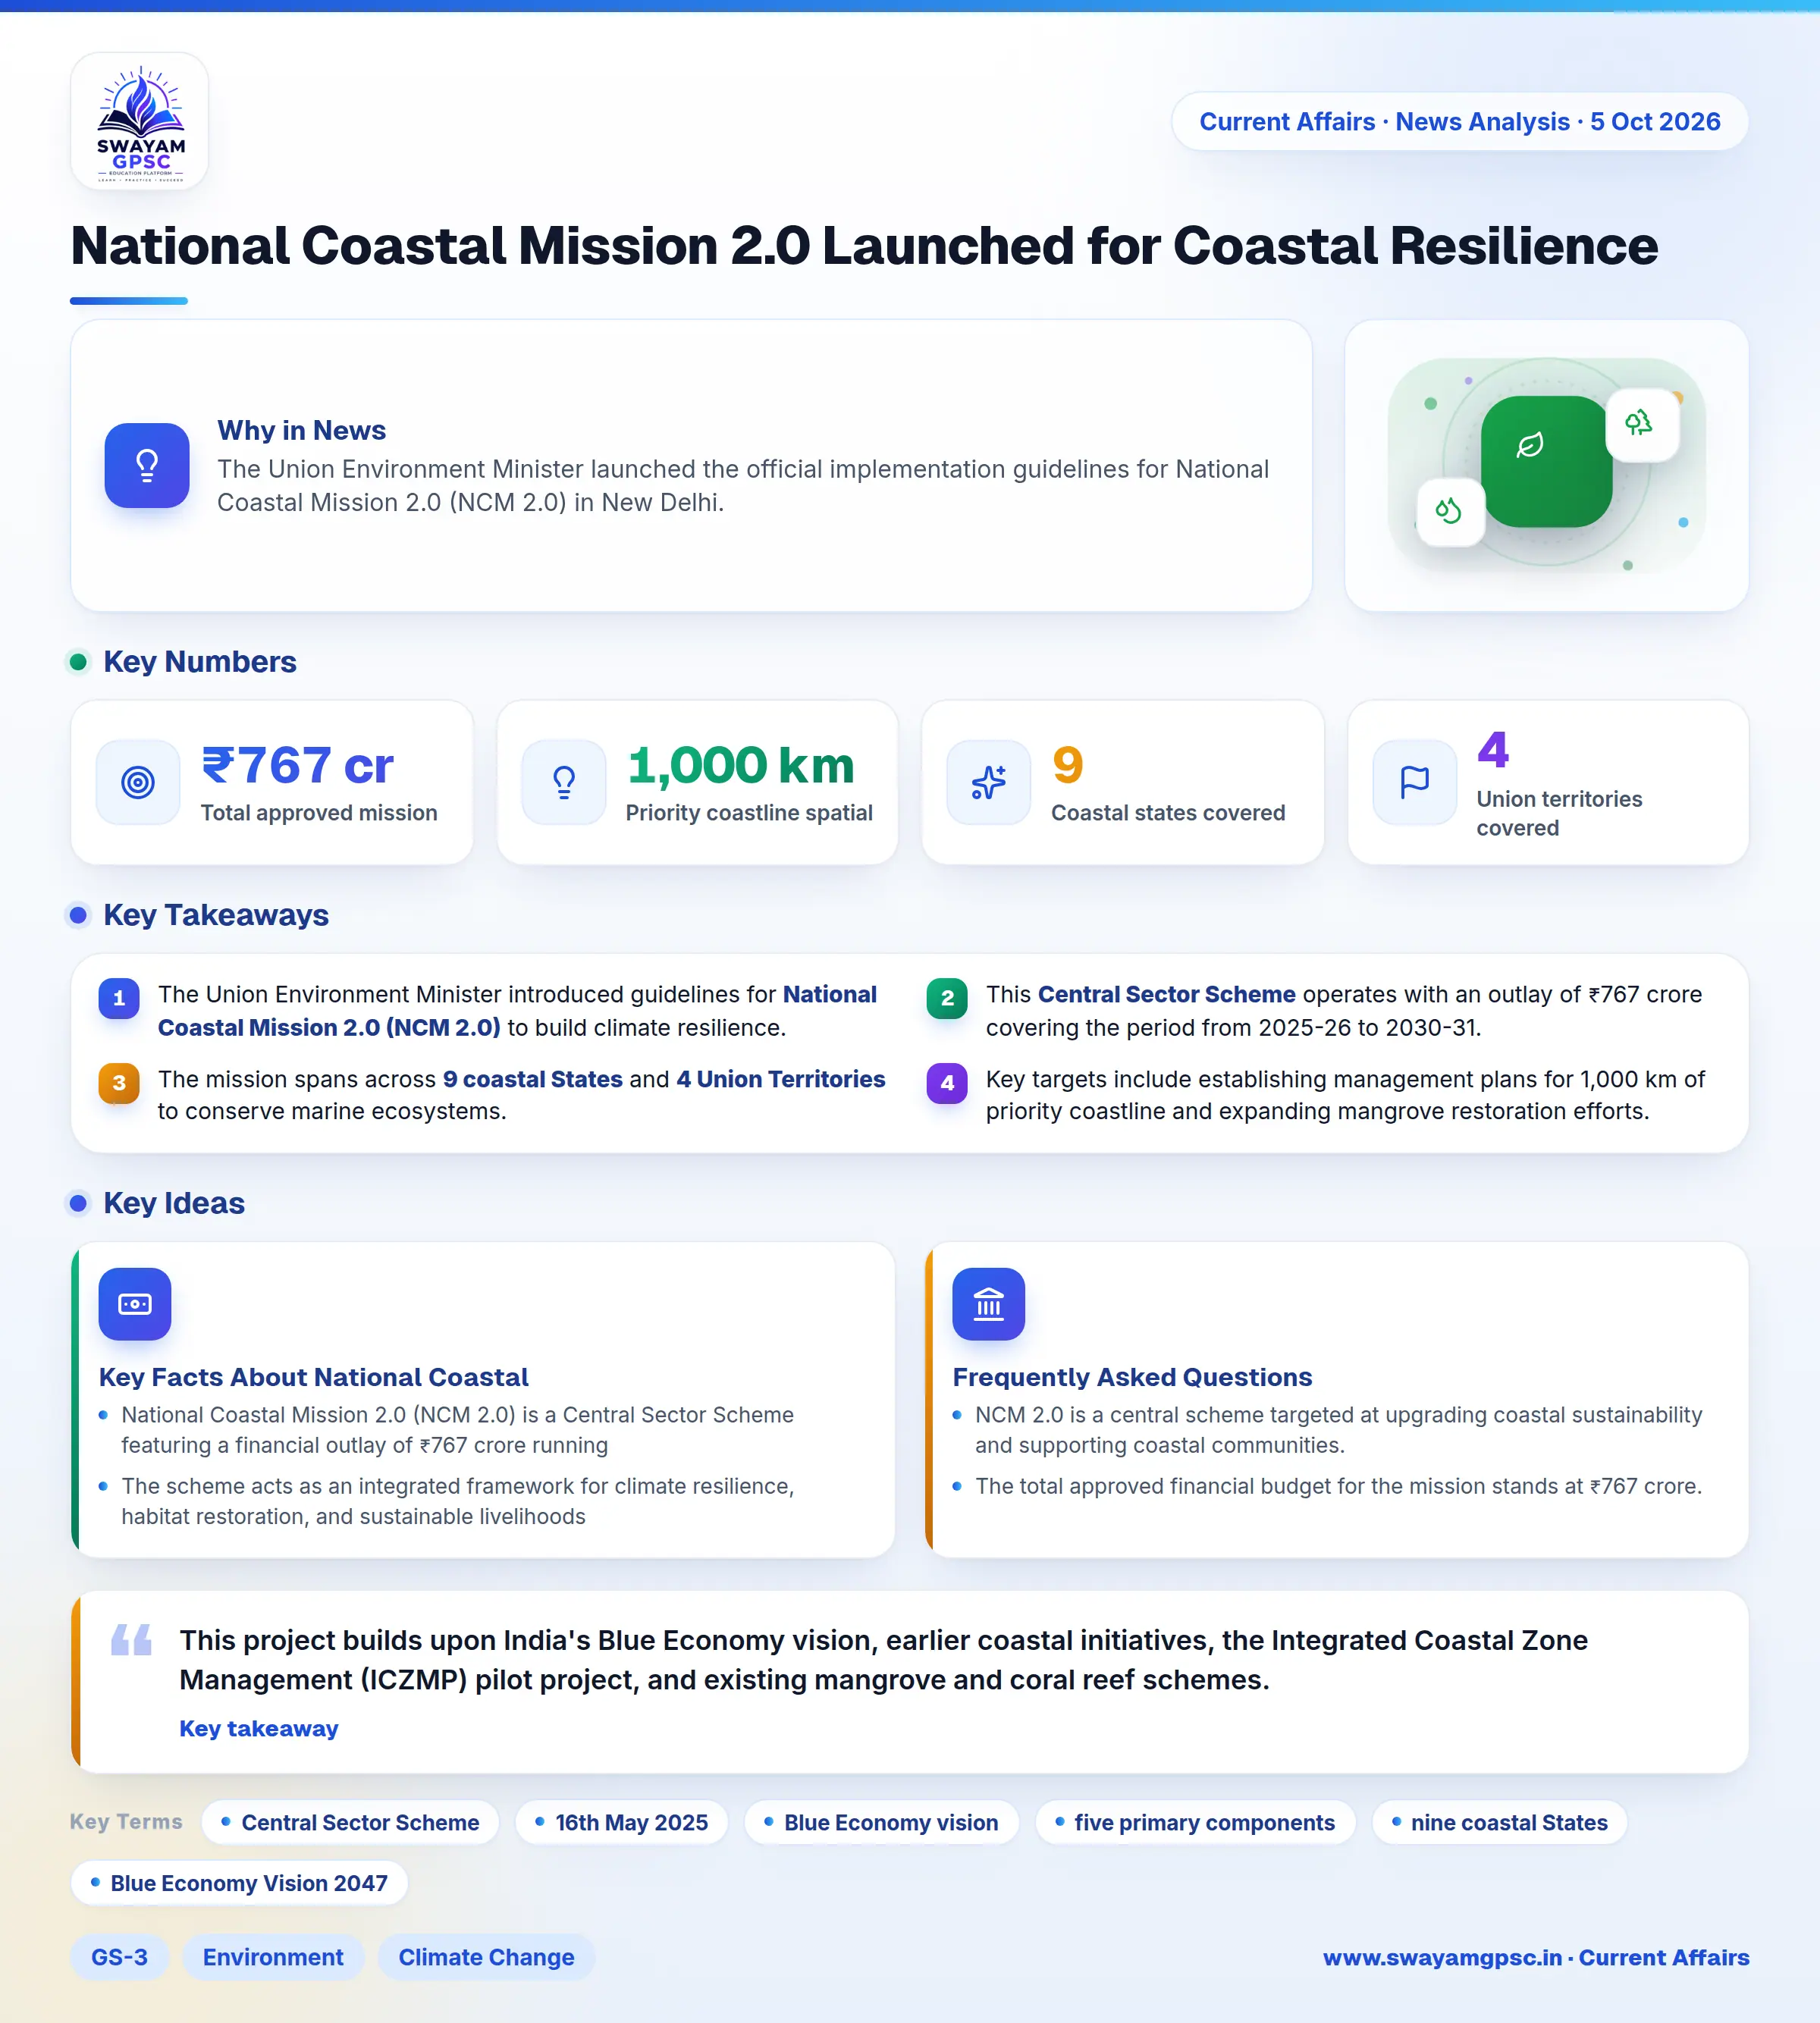The image size is (1820, 2023).
Task: Click the main headline National Coastal Mission 2.0
Action: [x=864, y=245]
